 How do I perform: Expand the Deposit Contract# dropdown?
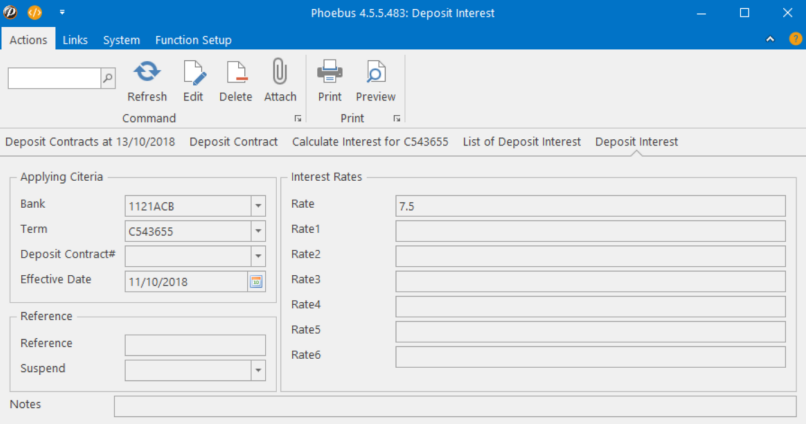[x=257, y=257]
